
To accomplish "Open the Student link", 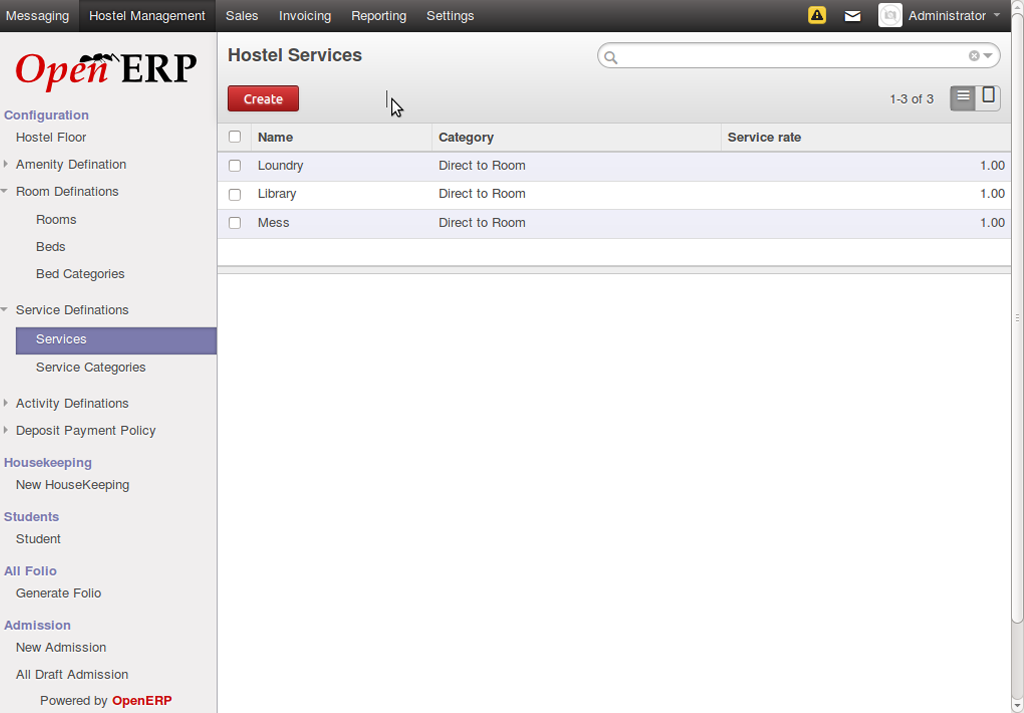I will 38,539.
